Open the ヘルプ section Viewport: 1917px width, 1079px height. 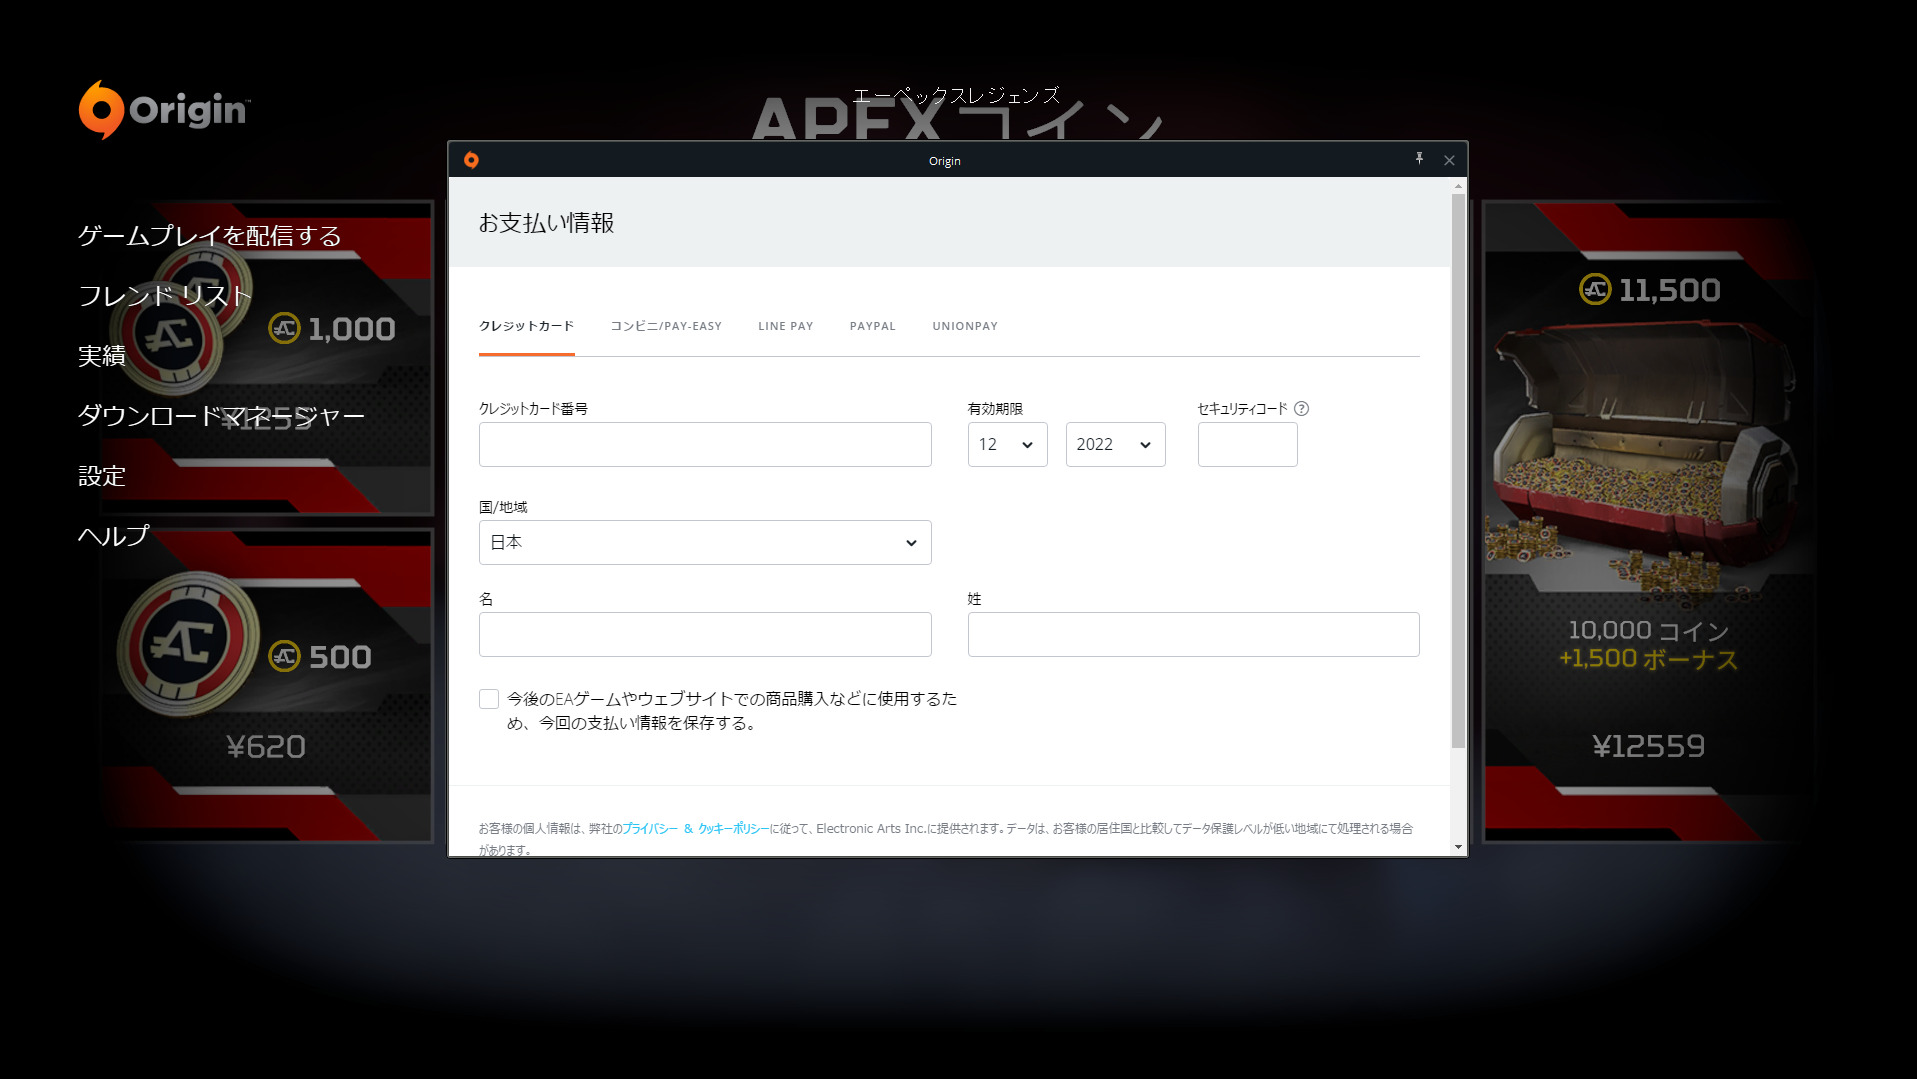point(113,535)
